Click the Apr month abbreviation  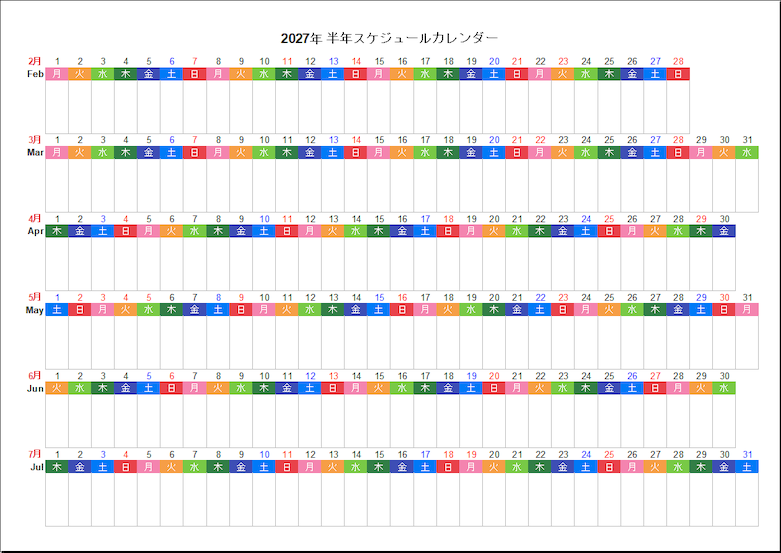[x=35, y=231]
